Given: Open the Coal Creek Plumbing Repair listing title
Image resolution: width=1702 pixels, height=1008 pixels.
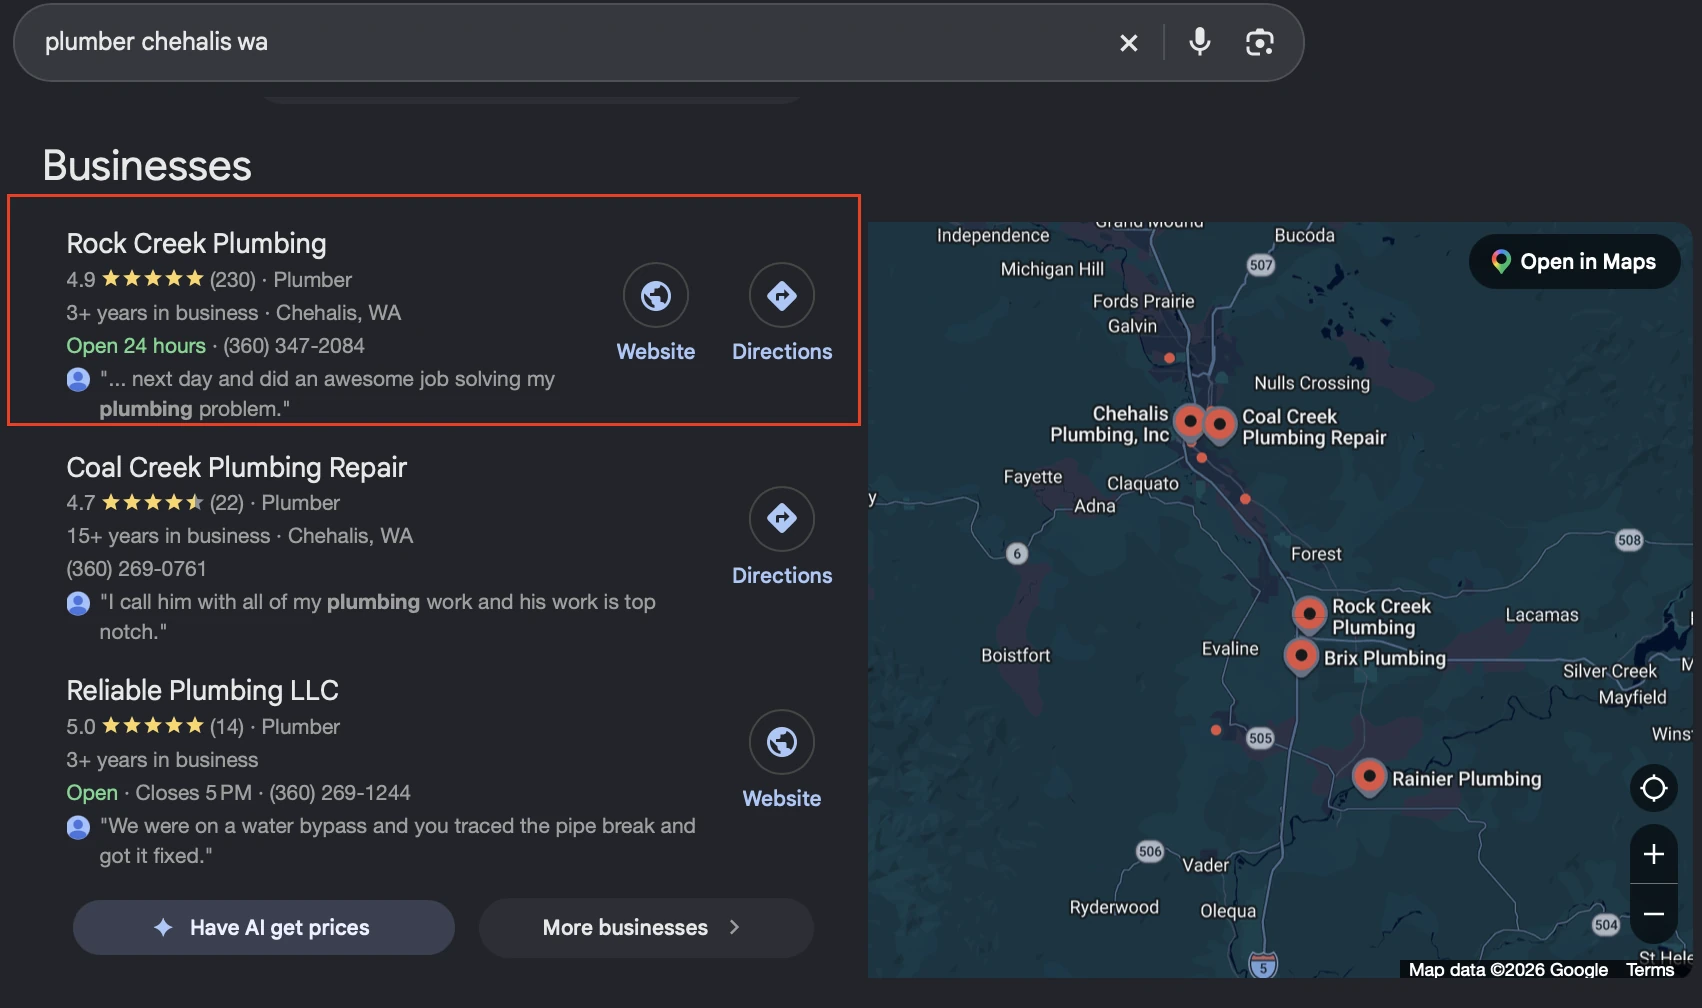Looking at the screenshot, I should point(236,467).
